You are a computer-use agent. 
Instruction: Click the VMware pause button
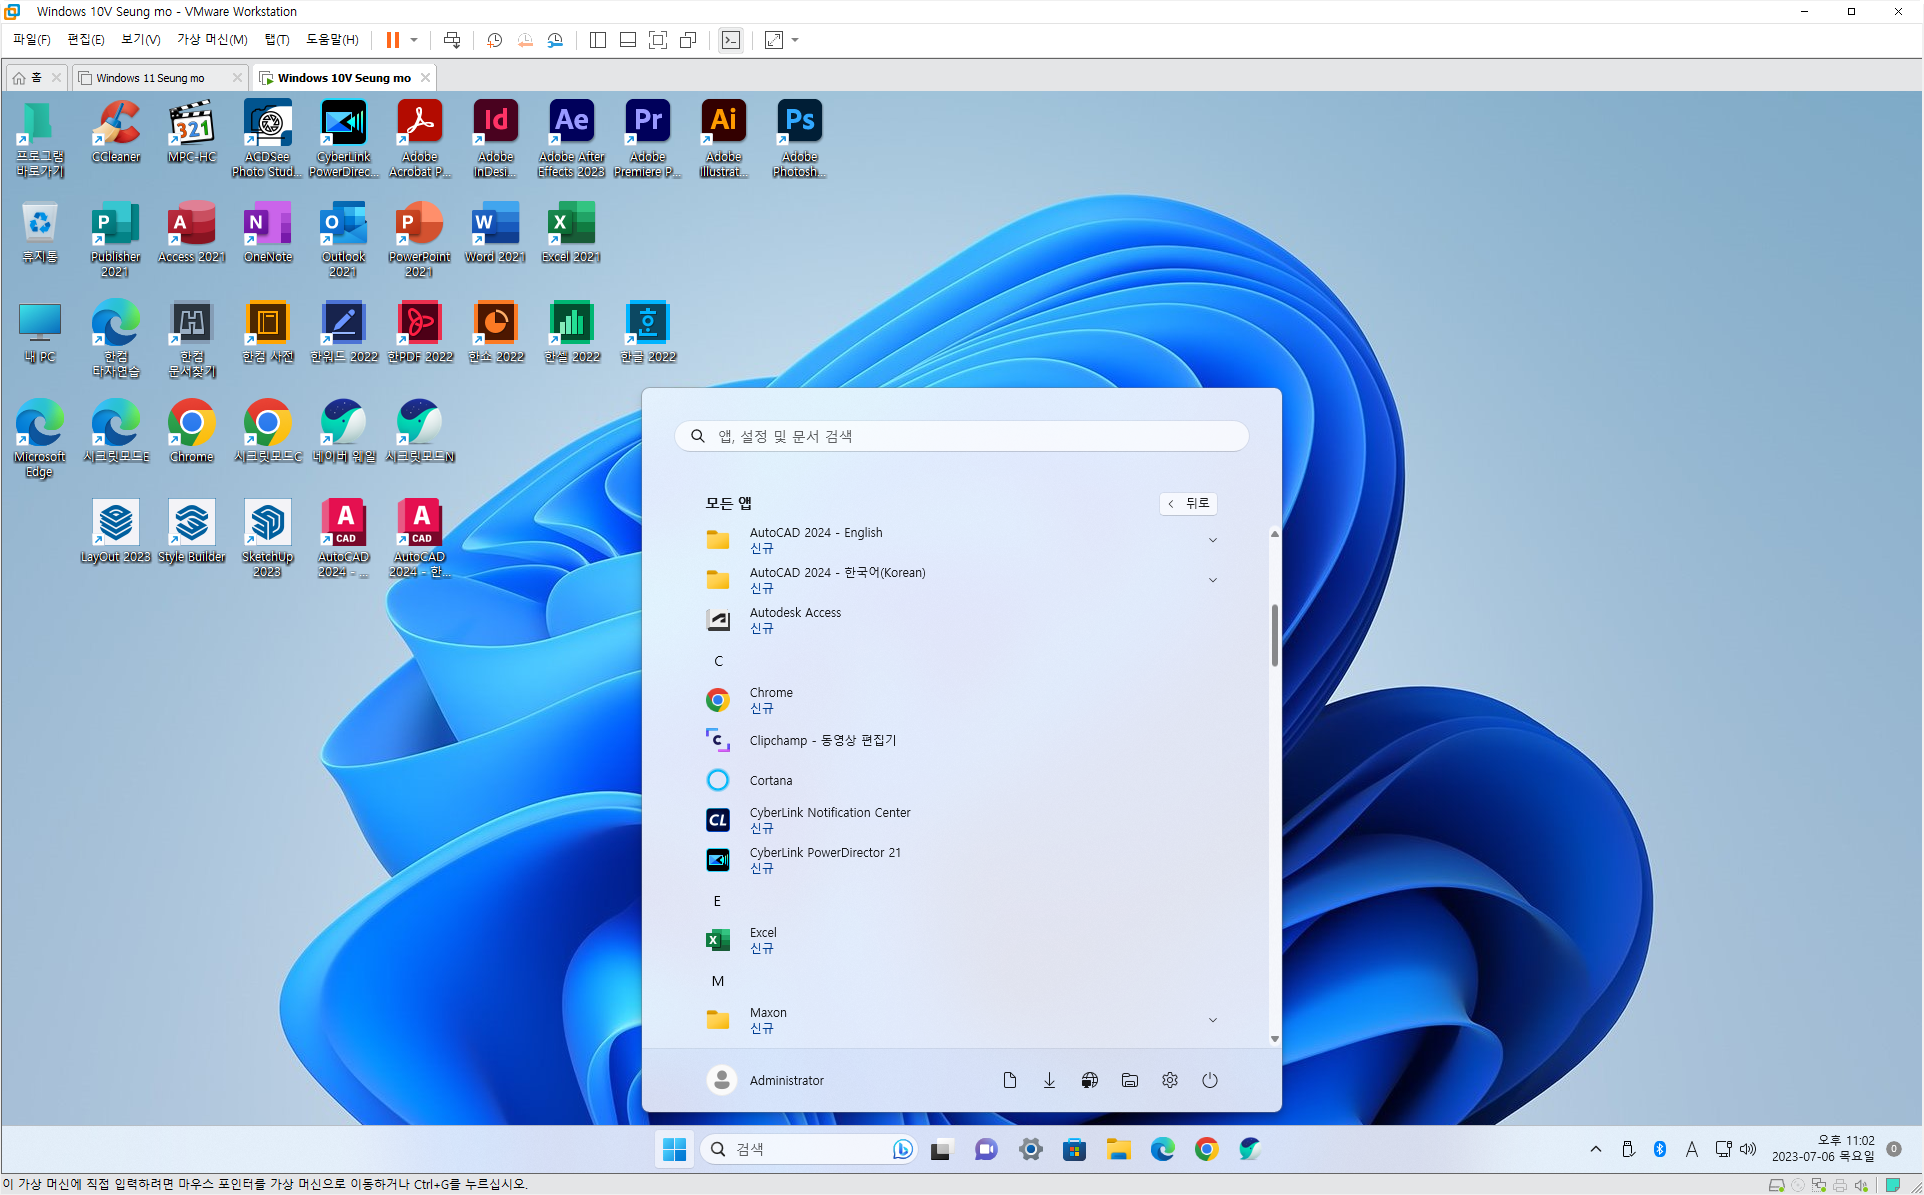[393, 40]
